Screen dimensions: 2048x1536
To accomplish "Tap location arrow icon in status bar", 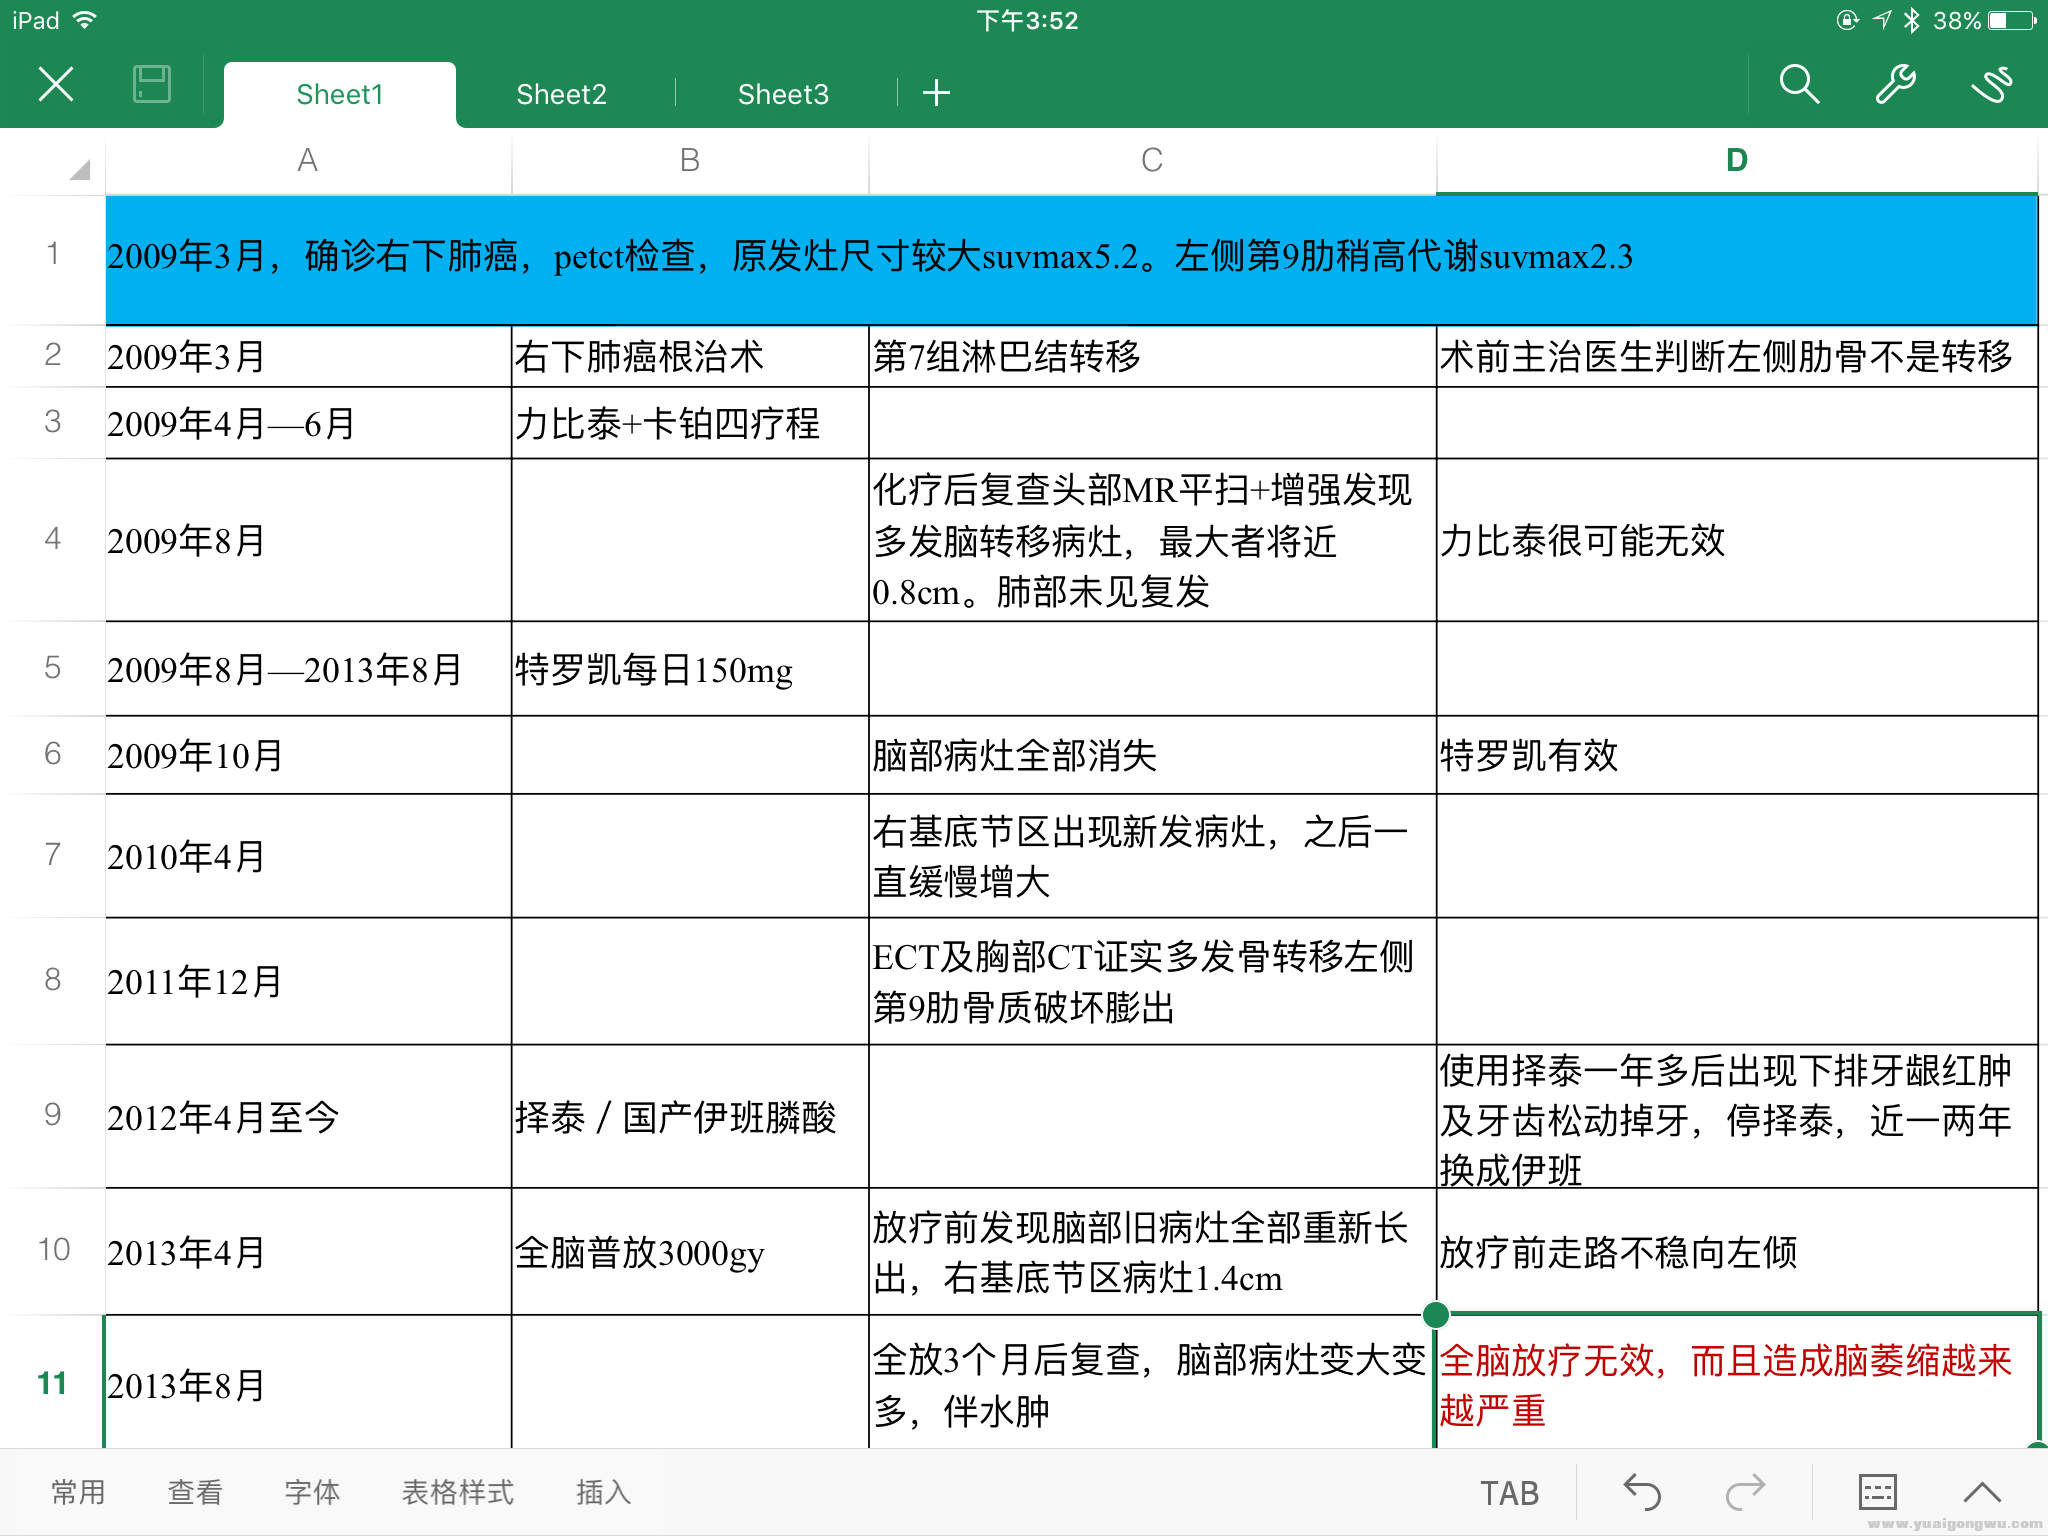I will (1882, 20).
